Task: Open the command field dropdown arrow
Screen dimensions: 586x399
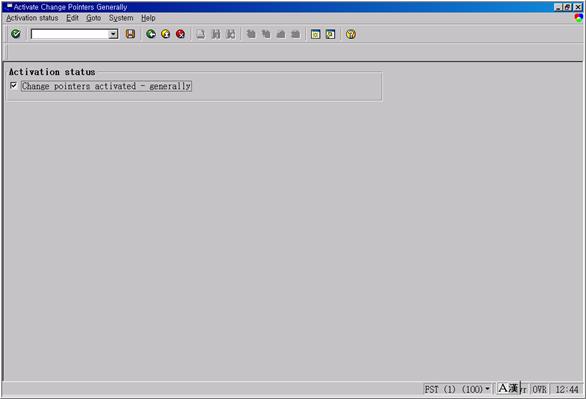Action: click(113, 34)
